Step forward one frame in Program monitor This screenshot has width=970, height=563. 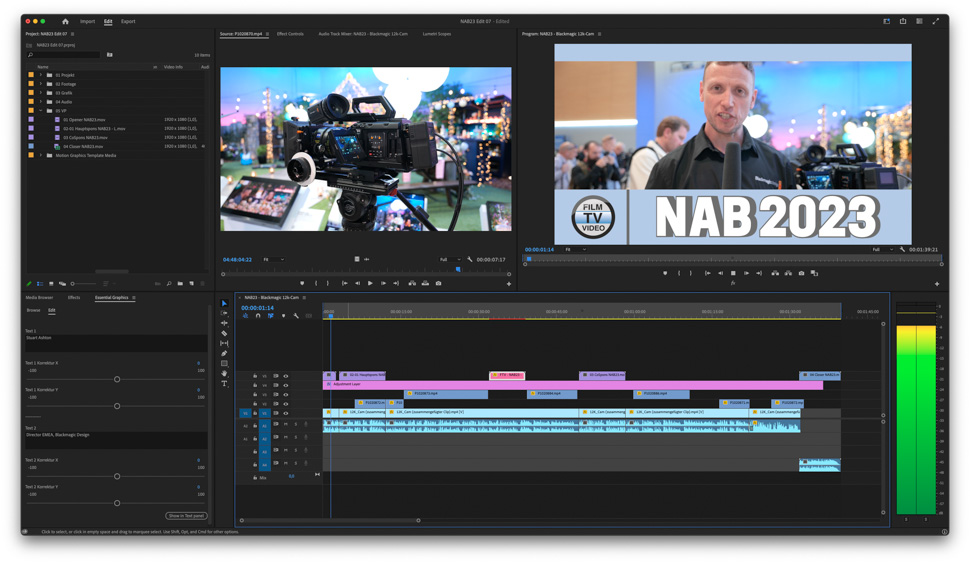746,273
